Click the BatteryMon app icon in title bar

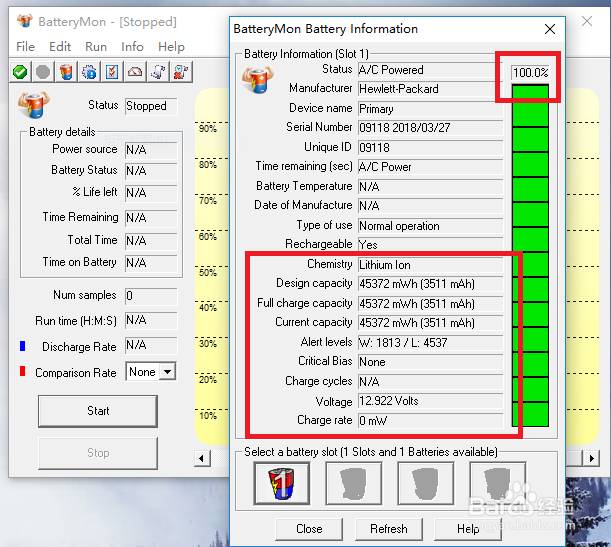point(25,21)
